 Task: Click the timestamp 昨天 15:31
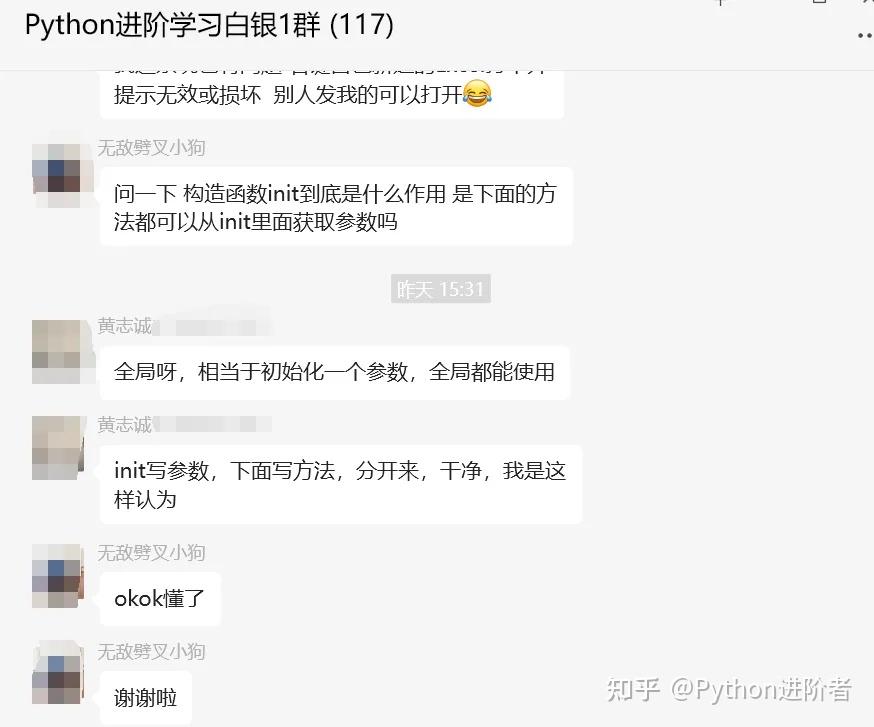tap(440, 289)
